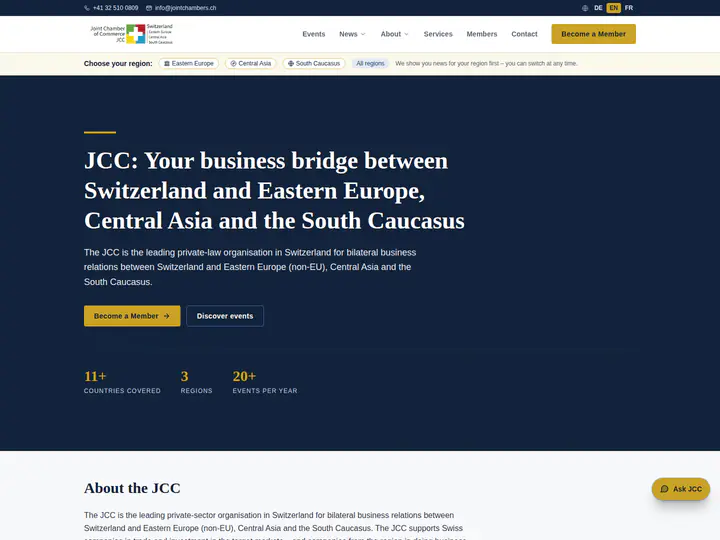
Task: Click header Become a Member button
Action: (x=593, y=34)
